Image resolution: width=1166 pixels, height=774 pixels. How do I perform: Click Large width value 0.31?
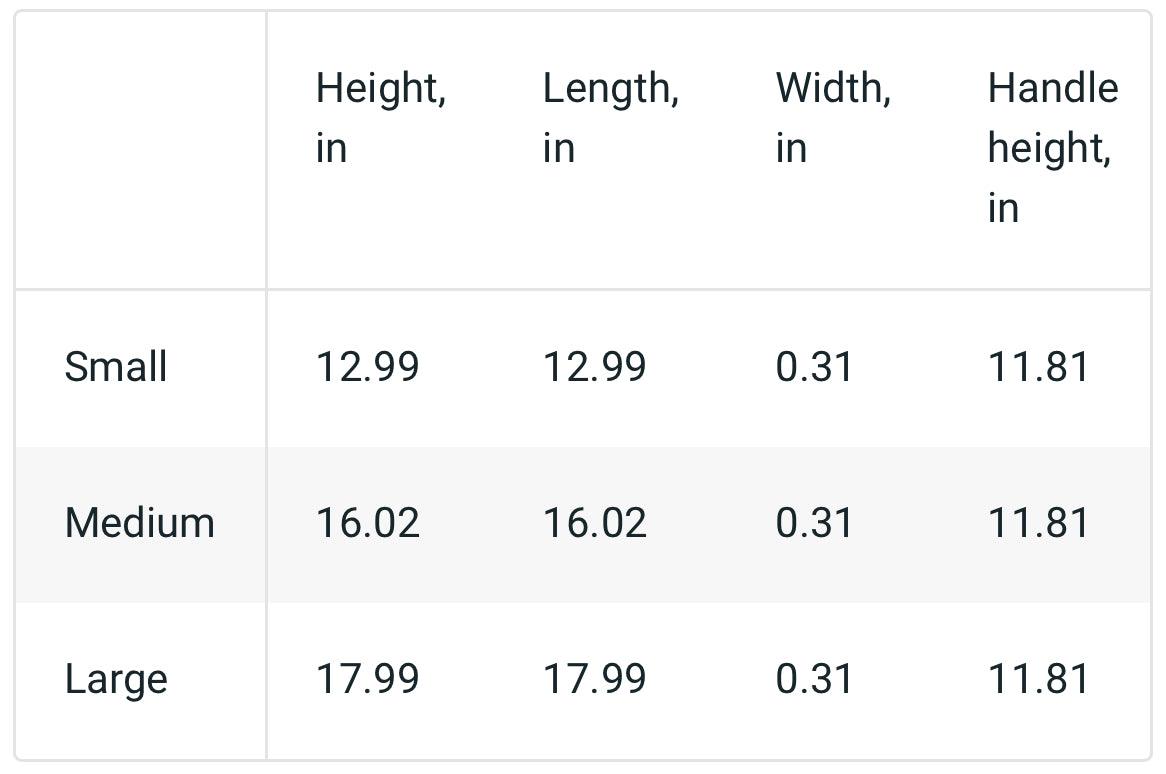814,679
